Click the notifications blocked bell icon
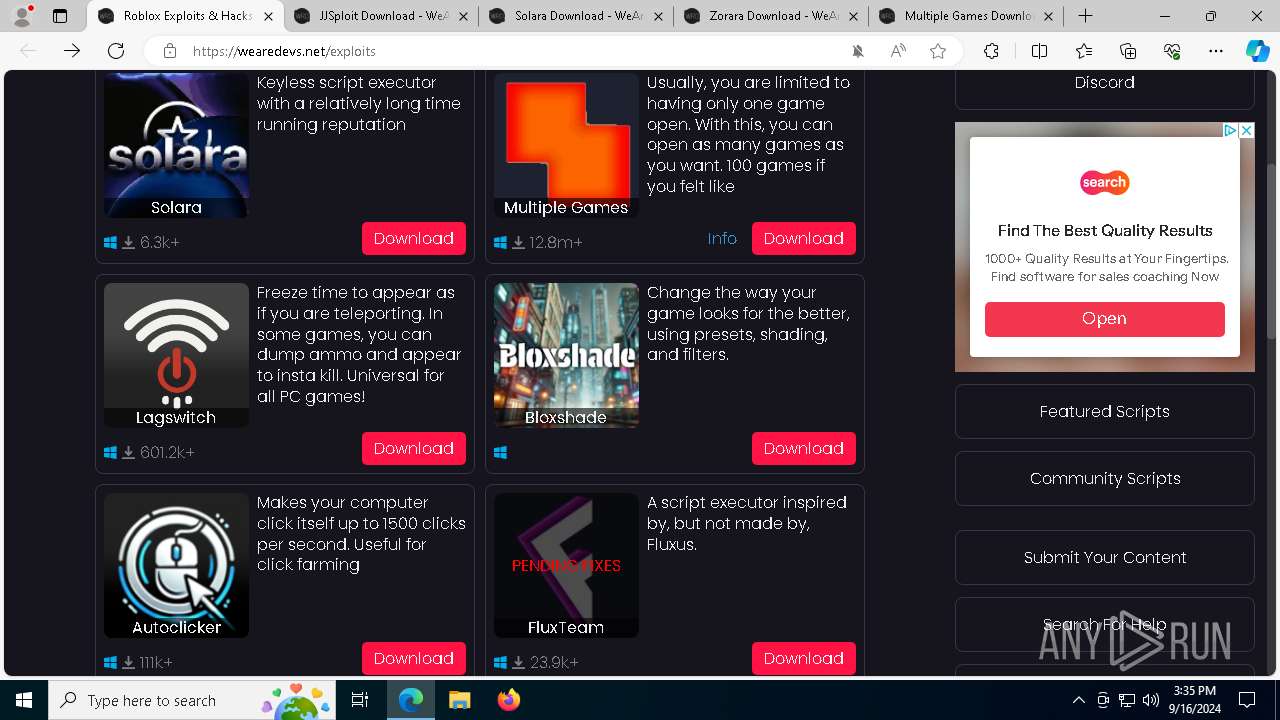The height and width of the screenshot is (720, 1280). [858, 51]
